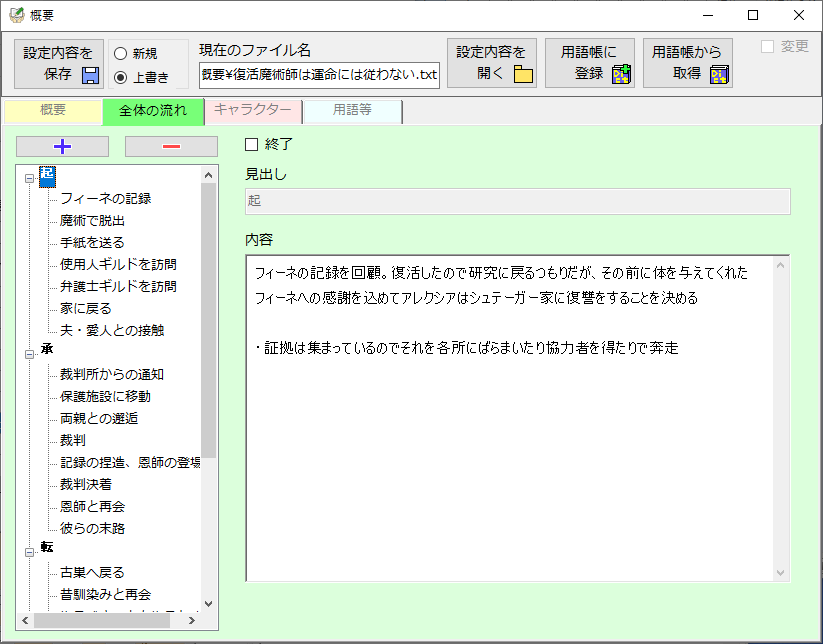This screenshot has width=823, height=644.
Task: Select the 起 tree heading
Action: click(x=47, y=176)
